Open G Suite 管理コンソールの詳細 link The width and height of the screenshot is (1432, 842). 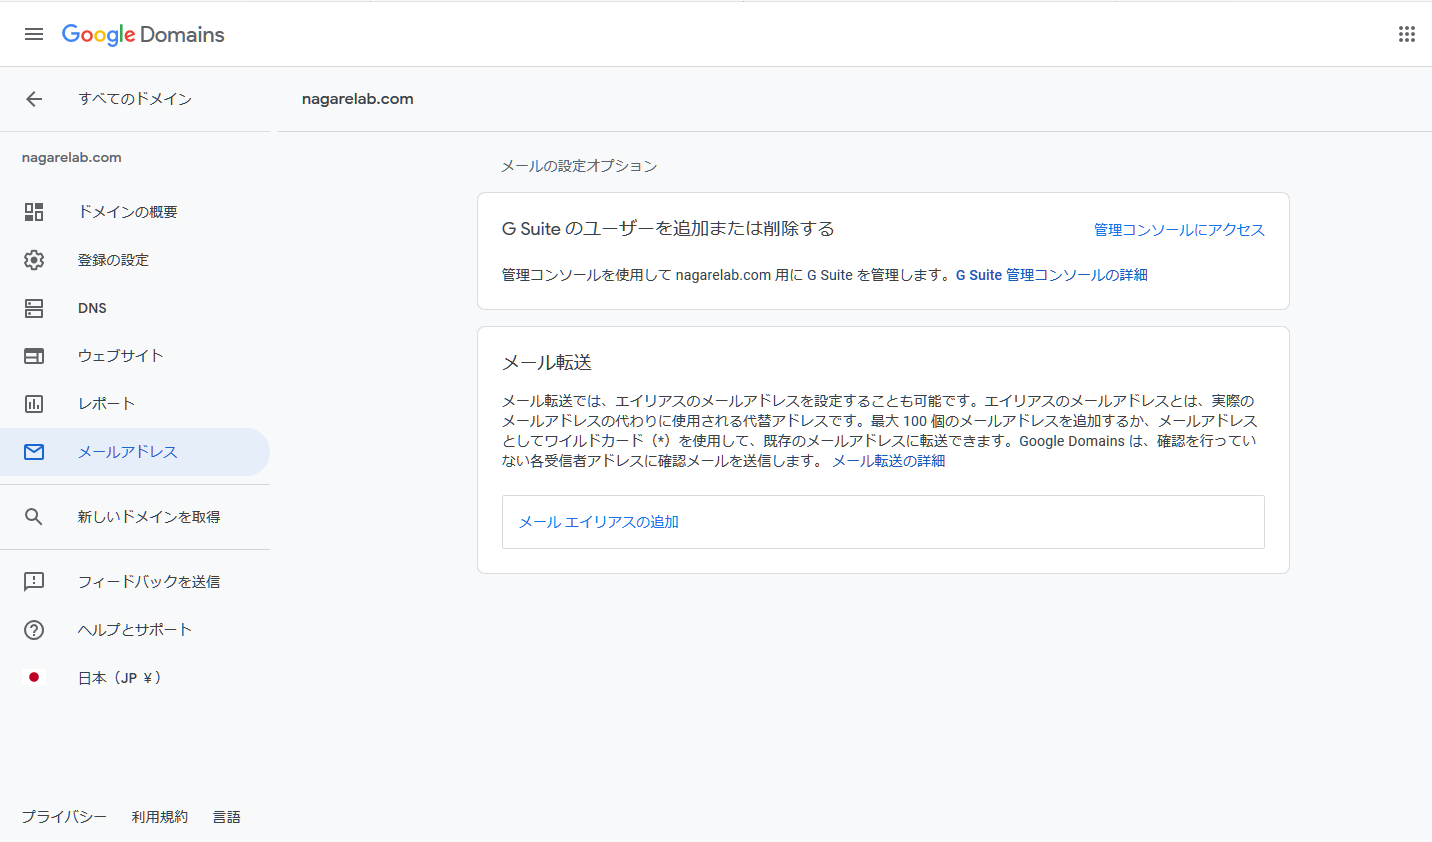[x=1051, y=275]
